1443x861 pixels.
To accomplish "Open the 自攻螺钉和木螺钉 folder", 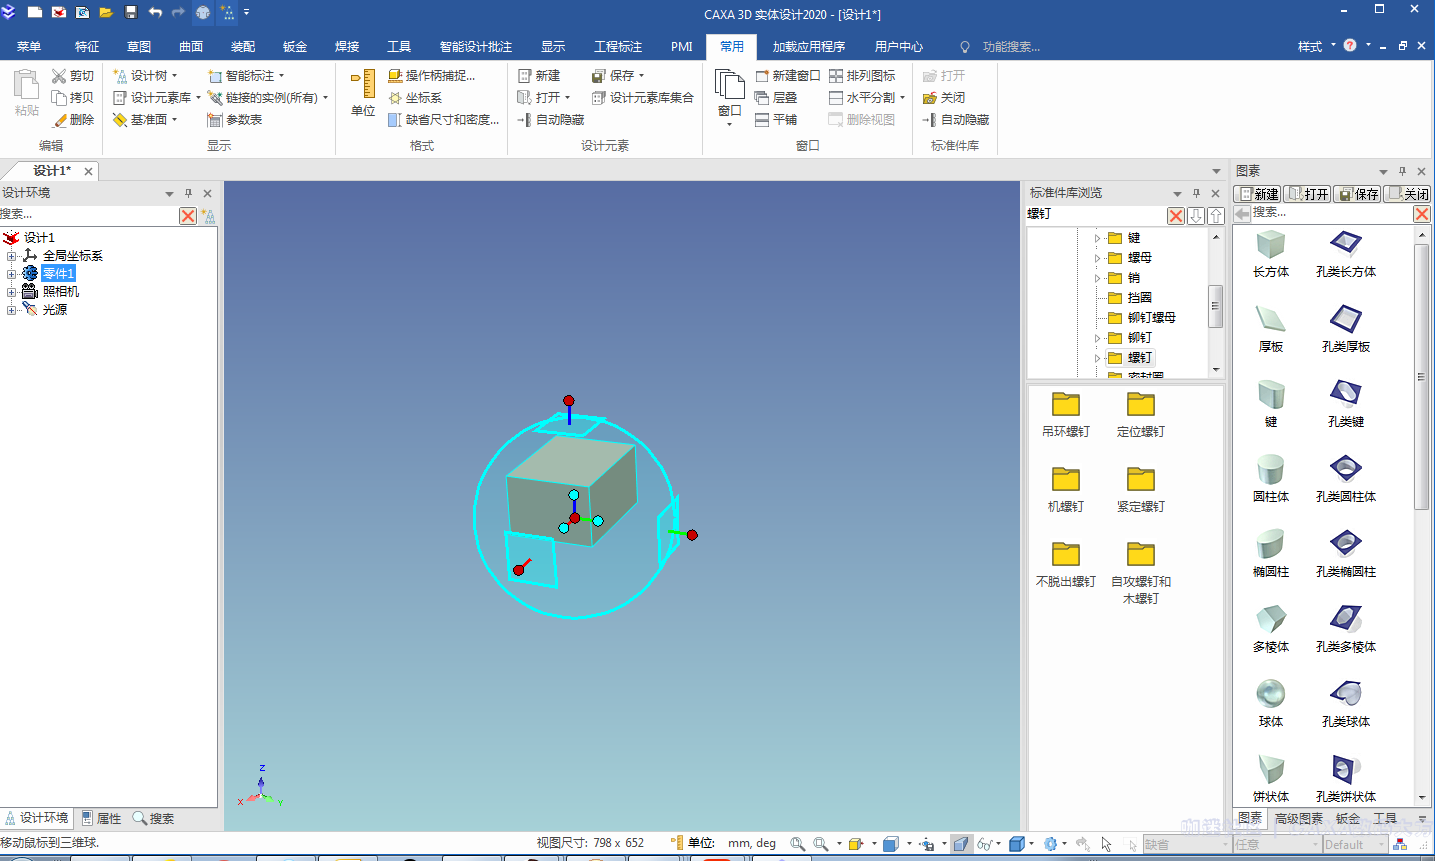I will (x=1141, y=572).
